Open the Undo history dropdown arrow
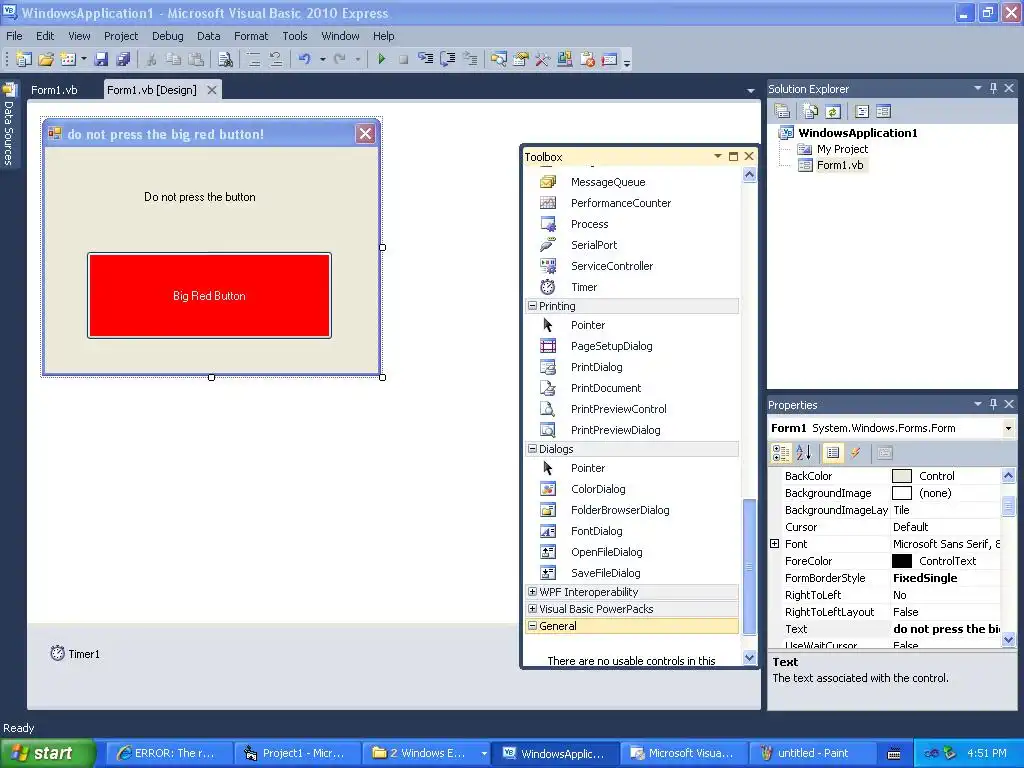Screen dimensions: 1024x768 [323, 59]
